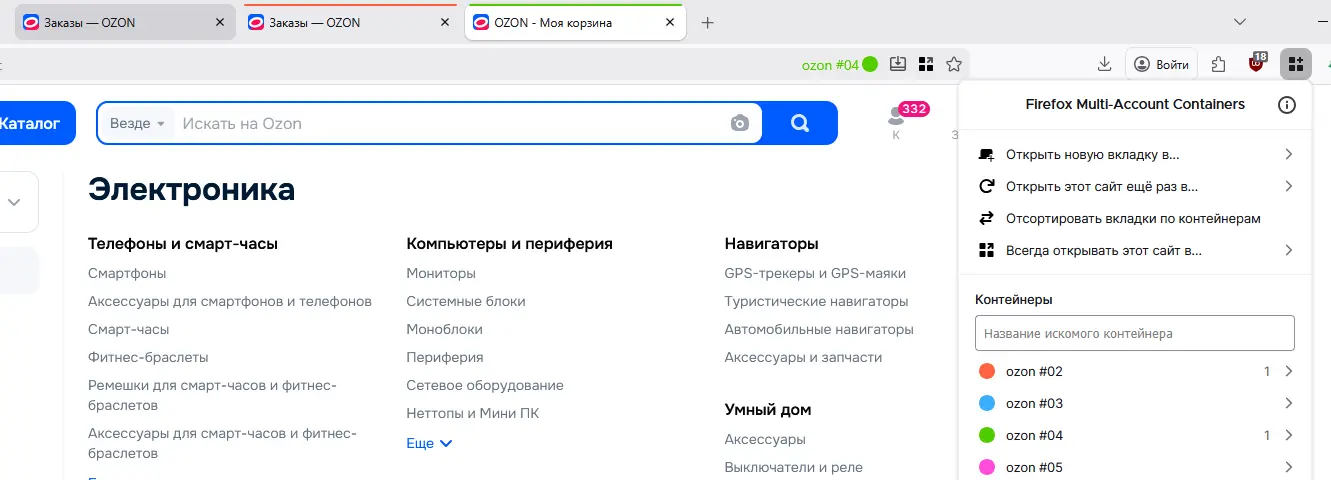Viewport: 1331px width, 480px height.
Task: Open the Моноблоки link
Action: click(x=444, y=329)
